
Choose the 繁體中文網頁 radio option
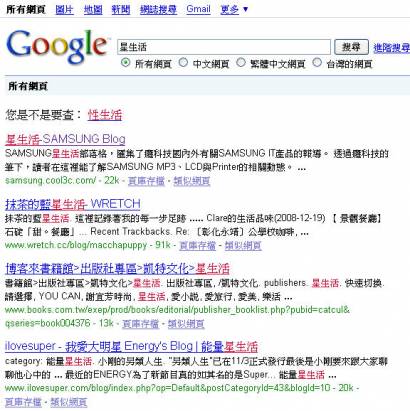click(x=241, y=62)
